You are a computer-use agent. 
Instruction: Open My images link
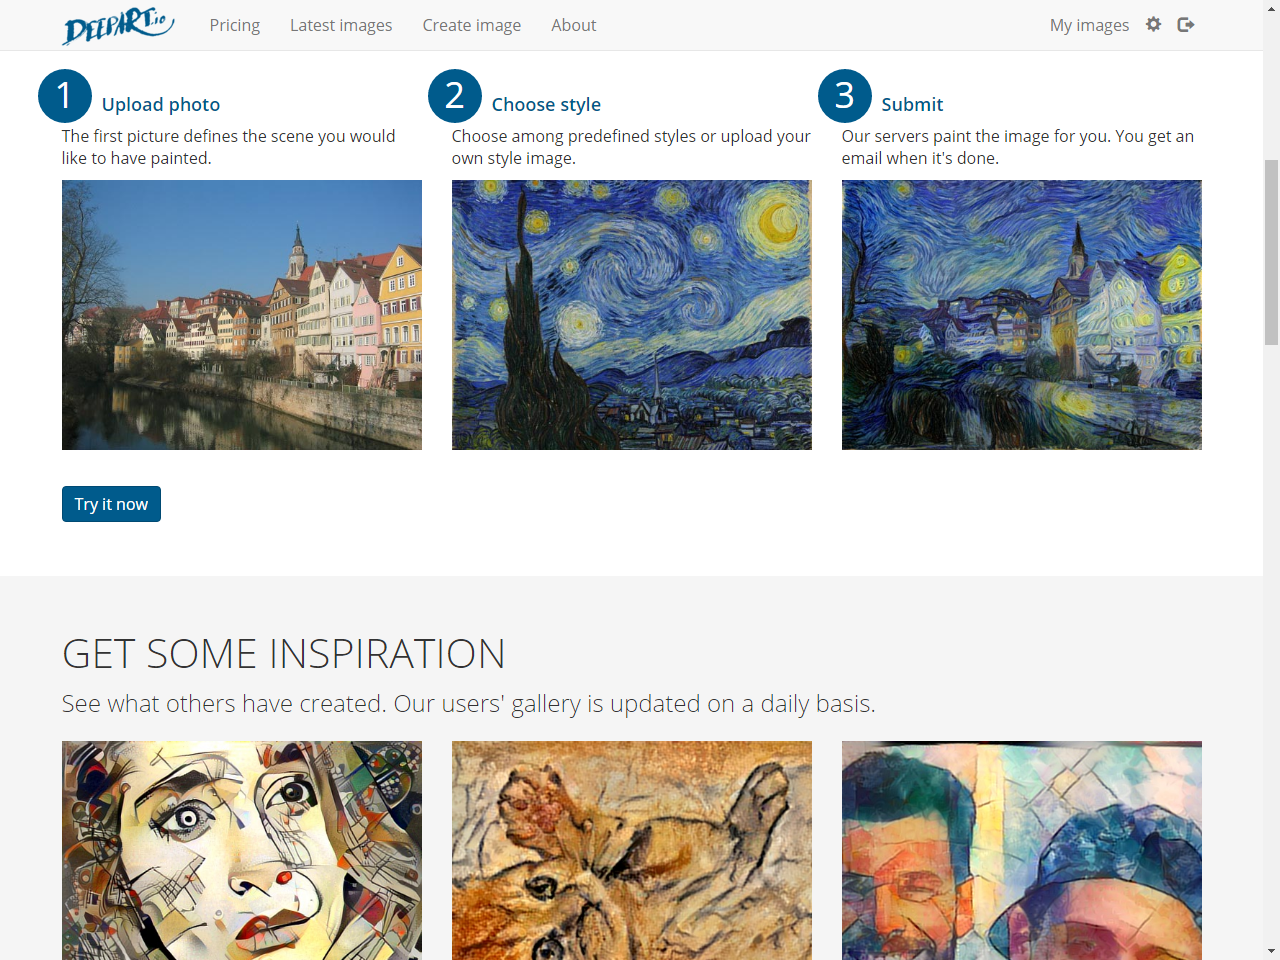point(1089,25)
